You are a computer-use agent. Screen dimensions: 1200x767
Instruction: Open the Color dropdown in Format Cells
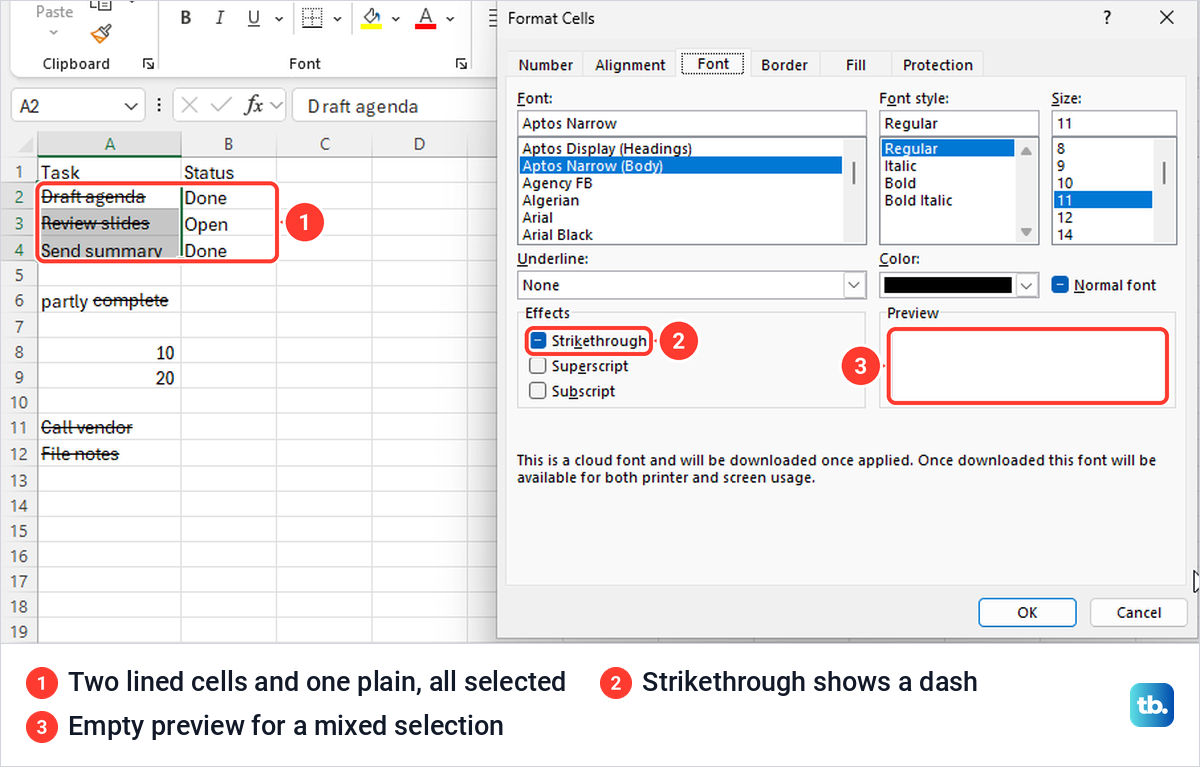pyautogui.click(x=1027, y=285)
